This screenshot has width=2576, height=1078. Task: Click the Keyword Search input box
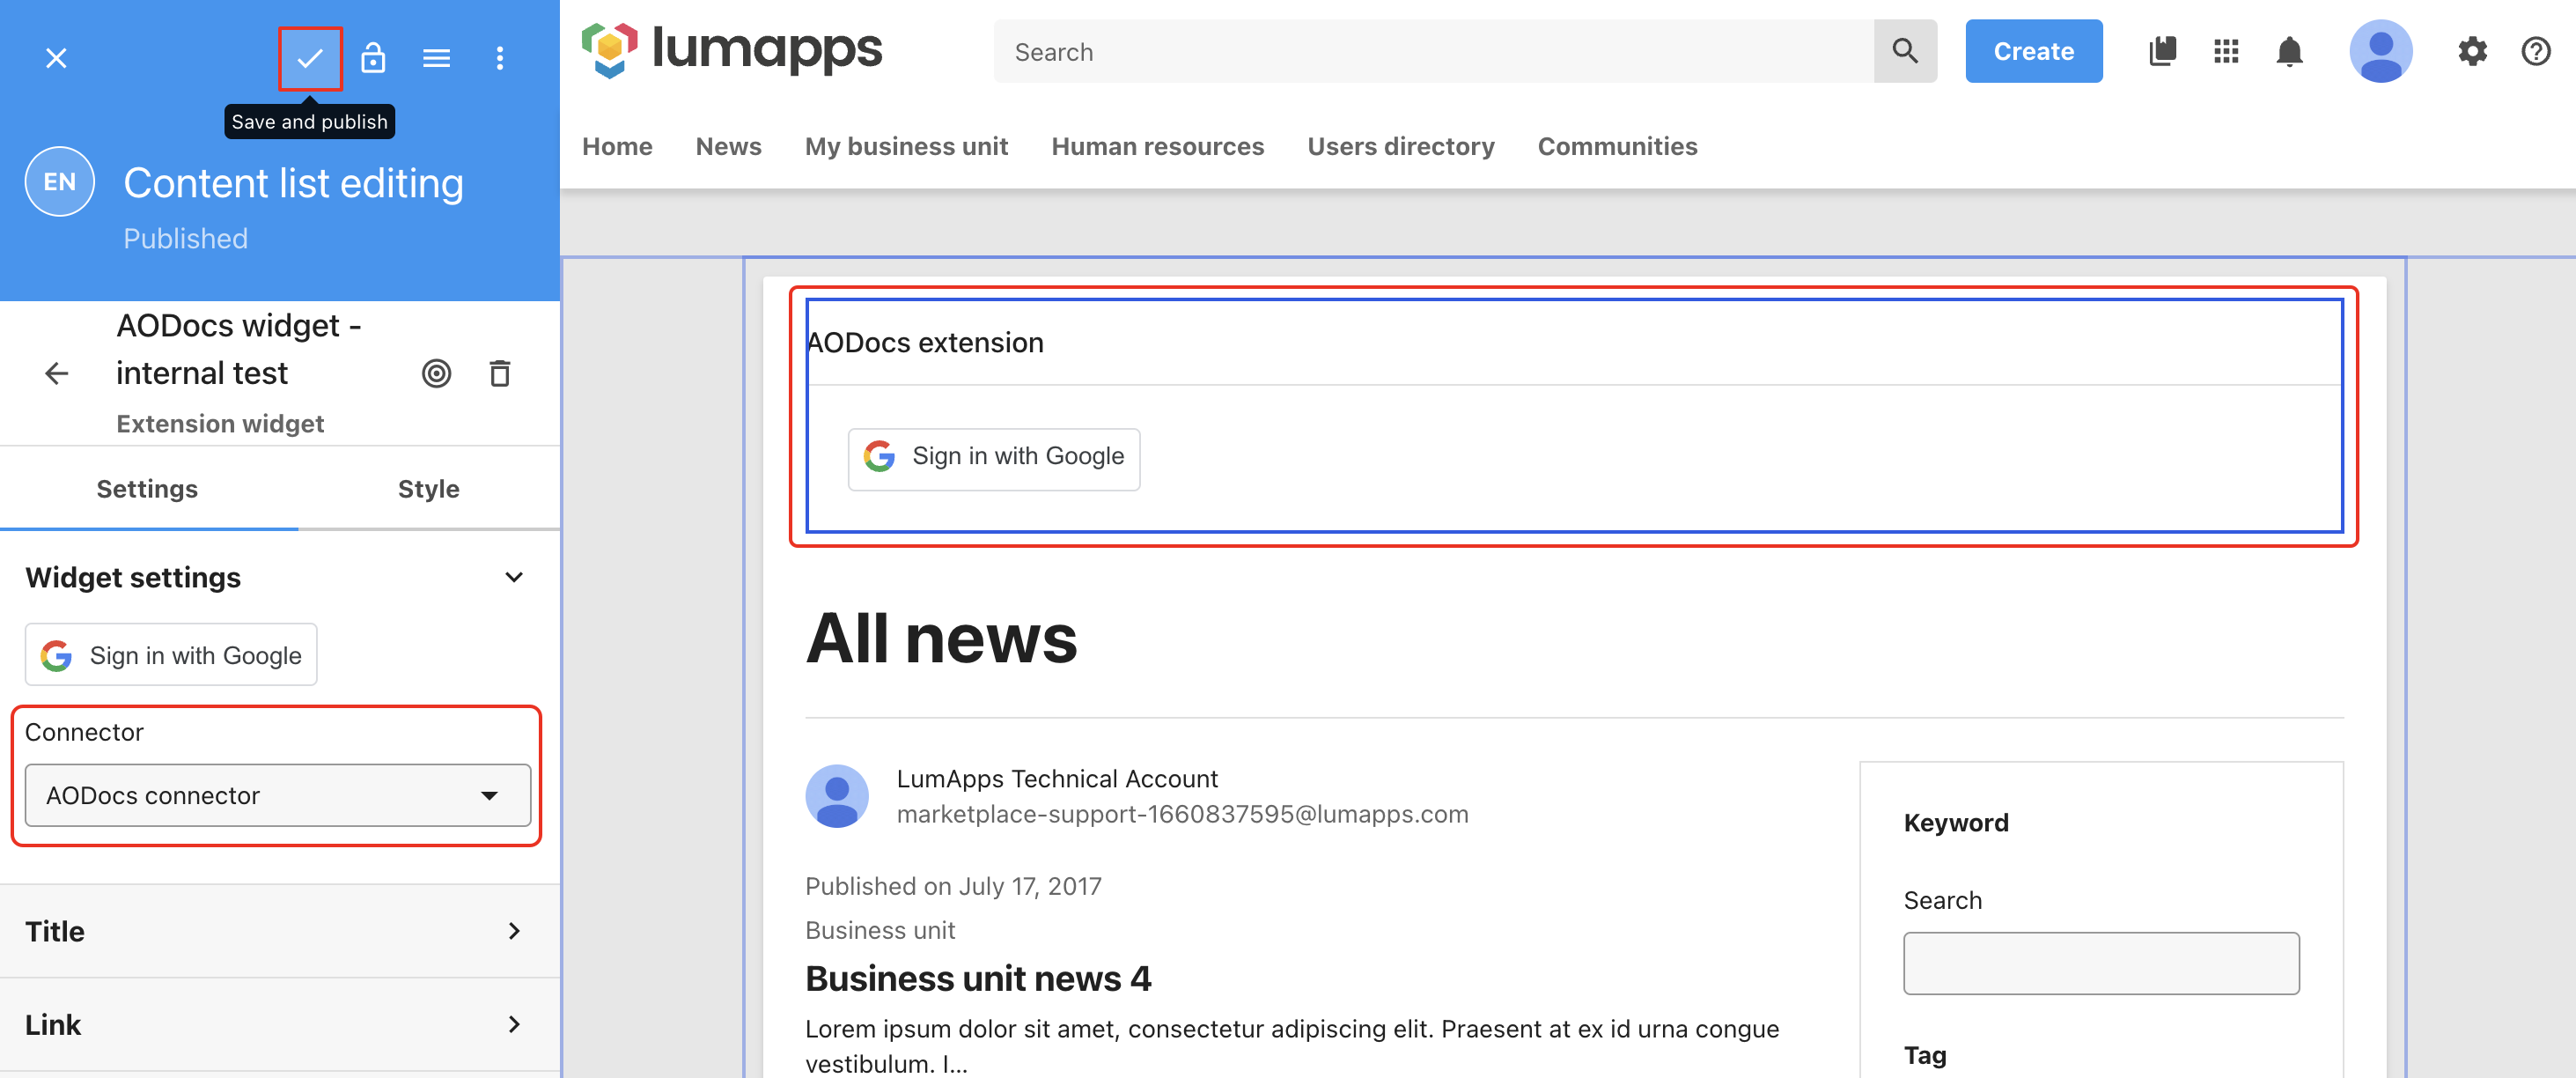coord(2101,964)
